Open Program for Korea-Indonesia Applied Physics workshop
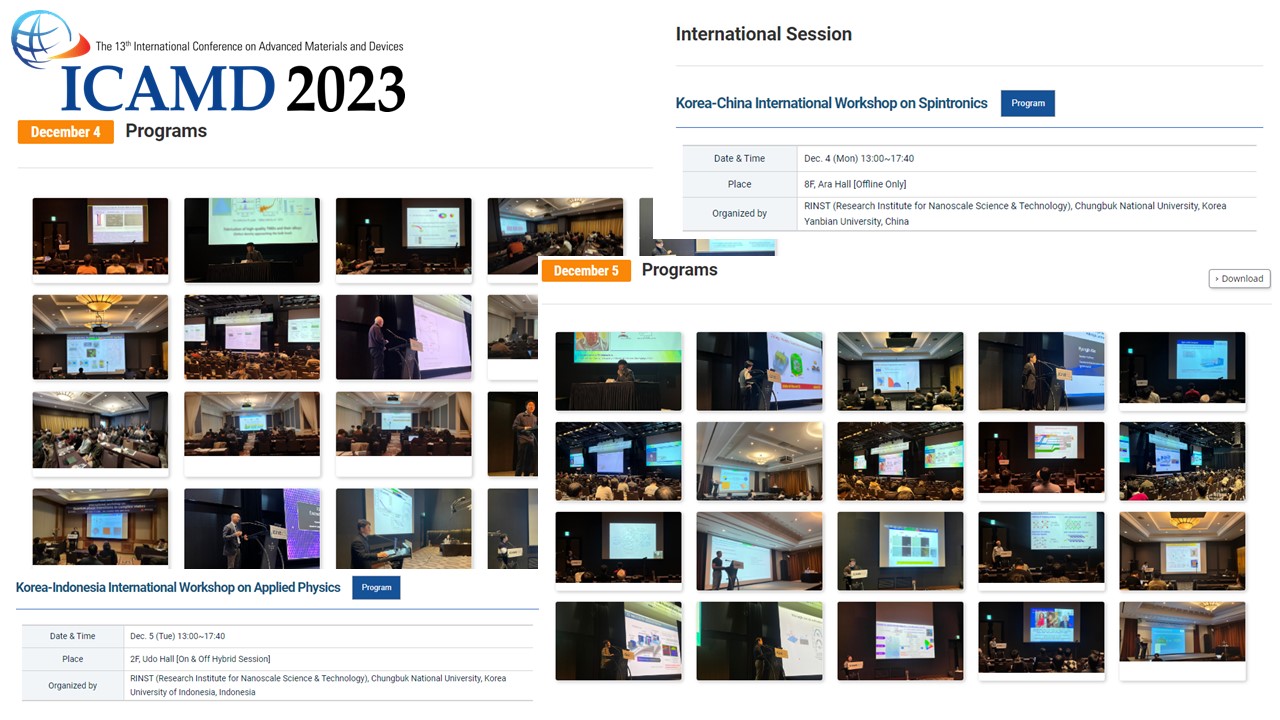1280x720 pixels. 376,587
